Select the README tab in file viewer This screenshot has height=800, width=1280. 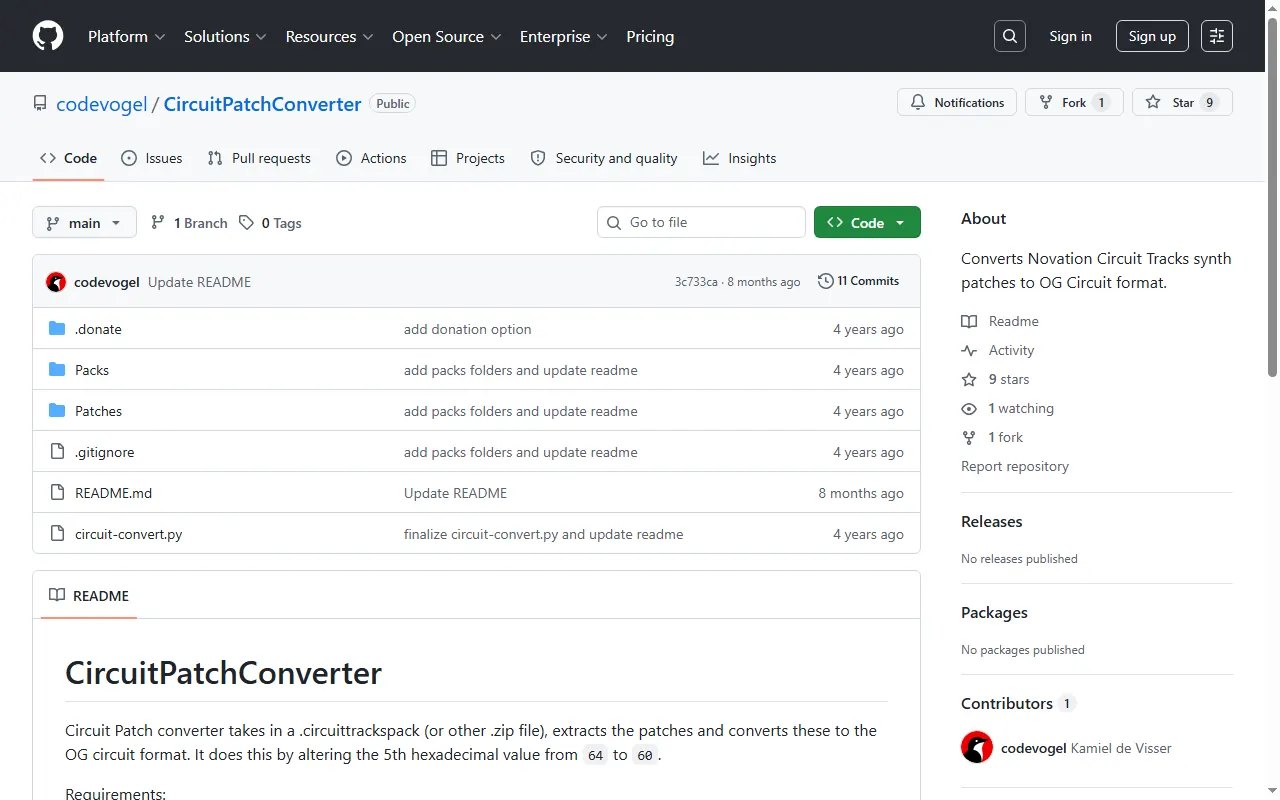tap(89, 595)
